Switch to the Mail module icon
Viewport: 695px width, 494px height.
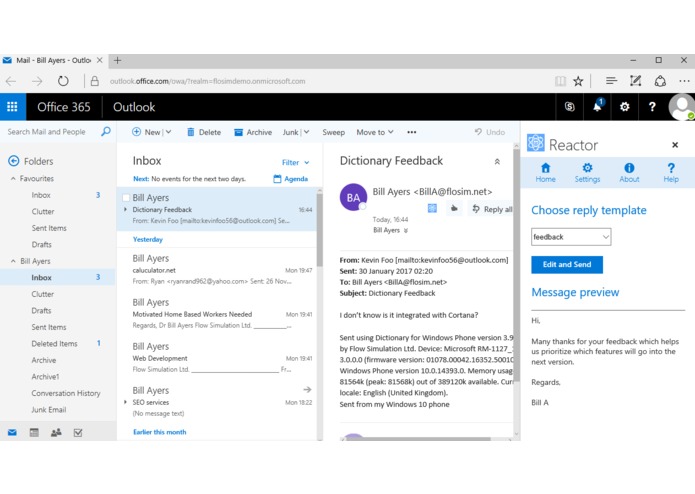12,432
